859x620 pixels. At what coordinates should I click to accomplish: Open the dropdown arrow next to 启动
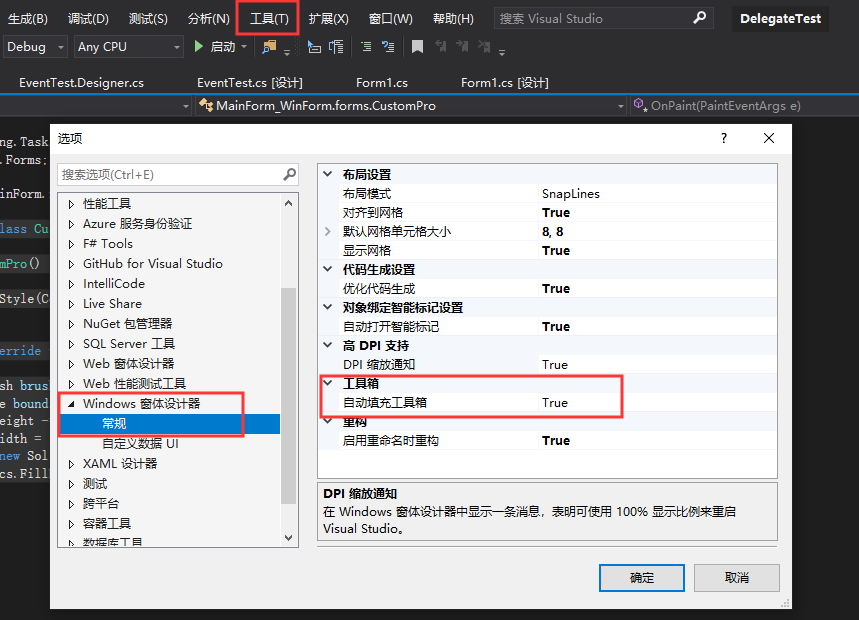click(244, 47)
